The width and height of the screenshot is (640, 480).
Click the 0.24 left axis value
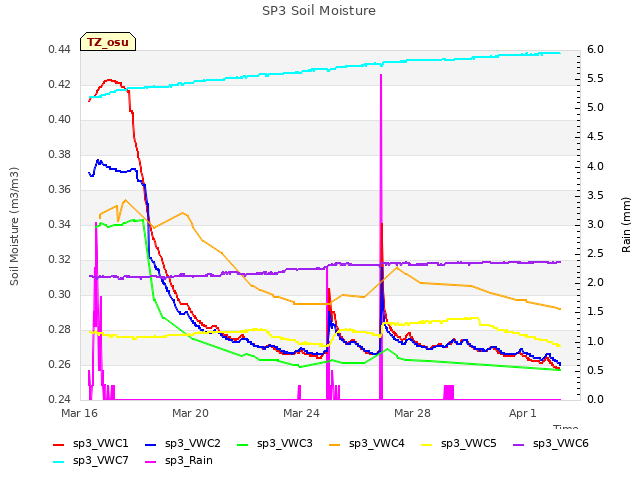click(x=60, y=400)
